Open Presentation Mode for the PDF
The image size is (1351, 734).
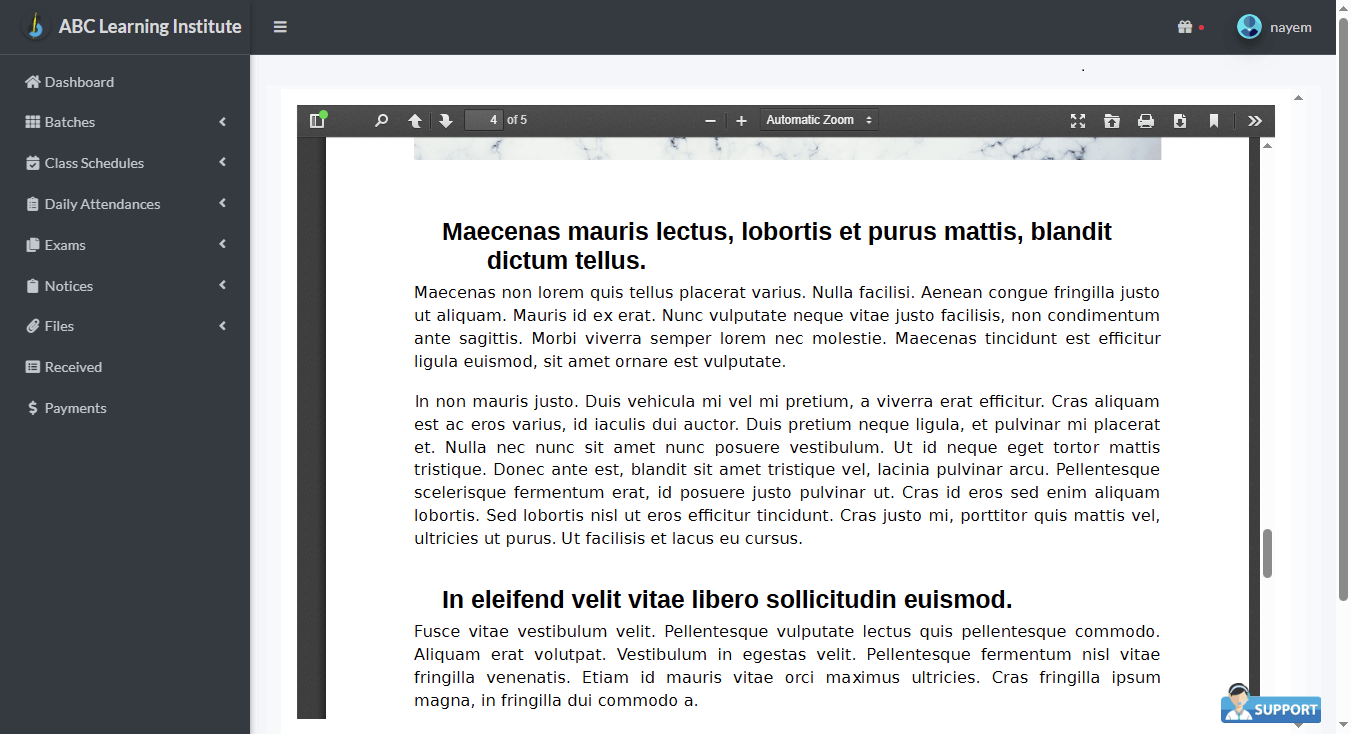[1078, 120]
